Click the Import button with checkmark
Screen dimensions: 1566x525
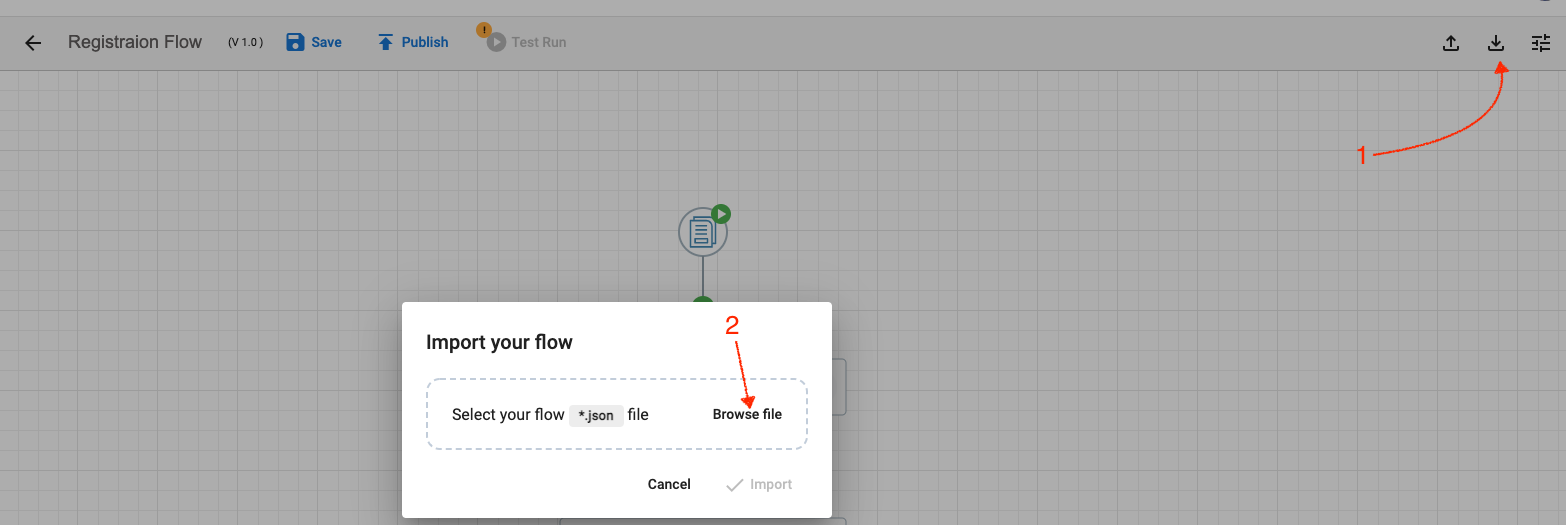[759, 484]
